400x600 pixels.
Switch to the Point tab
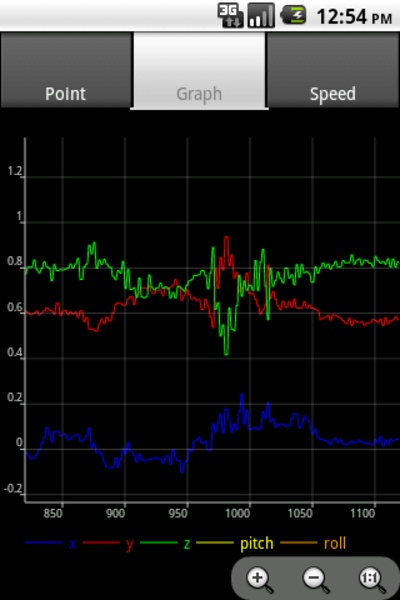coord(66,70)
